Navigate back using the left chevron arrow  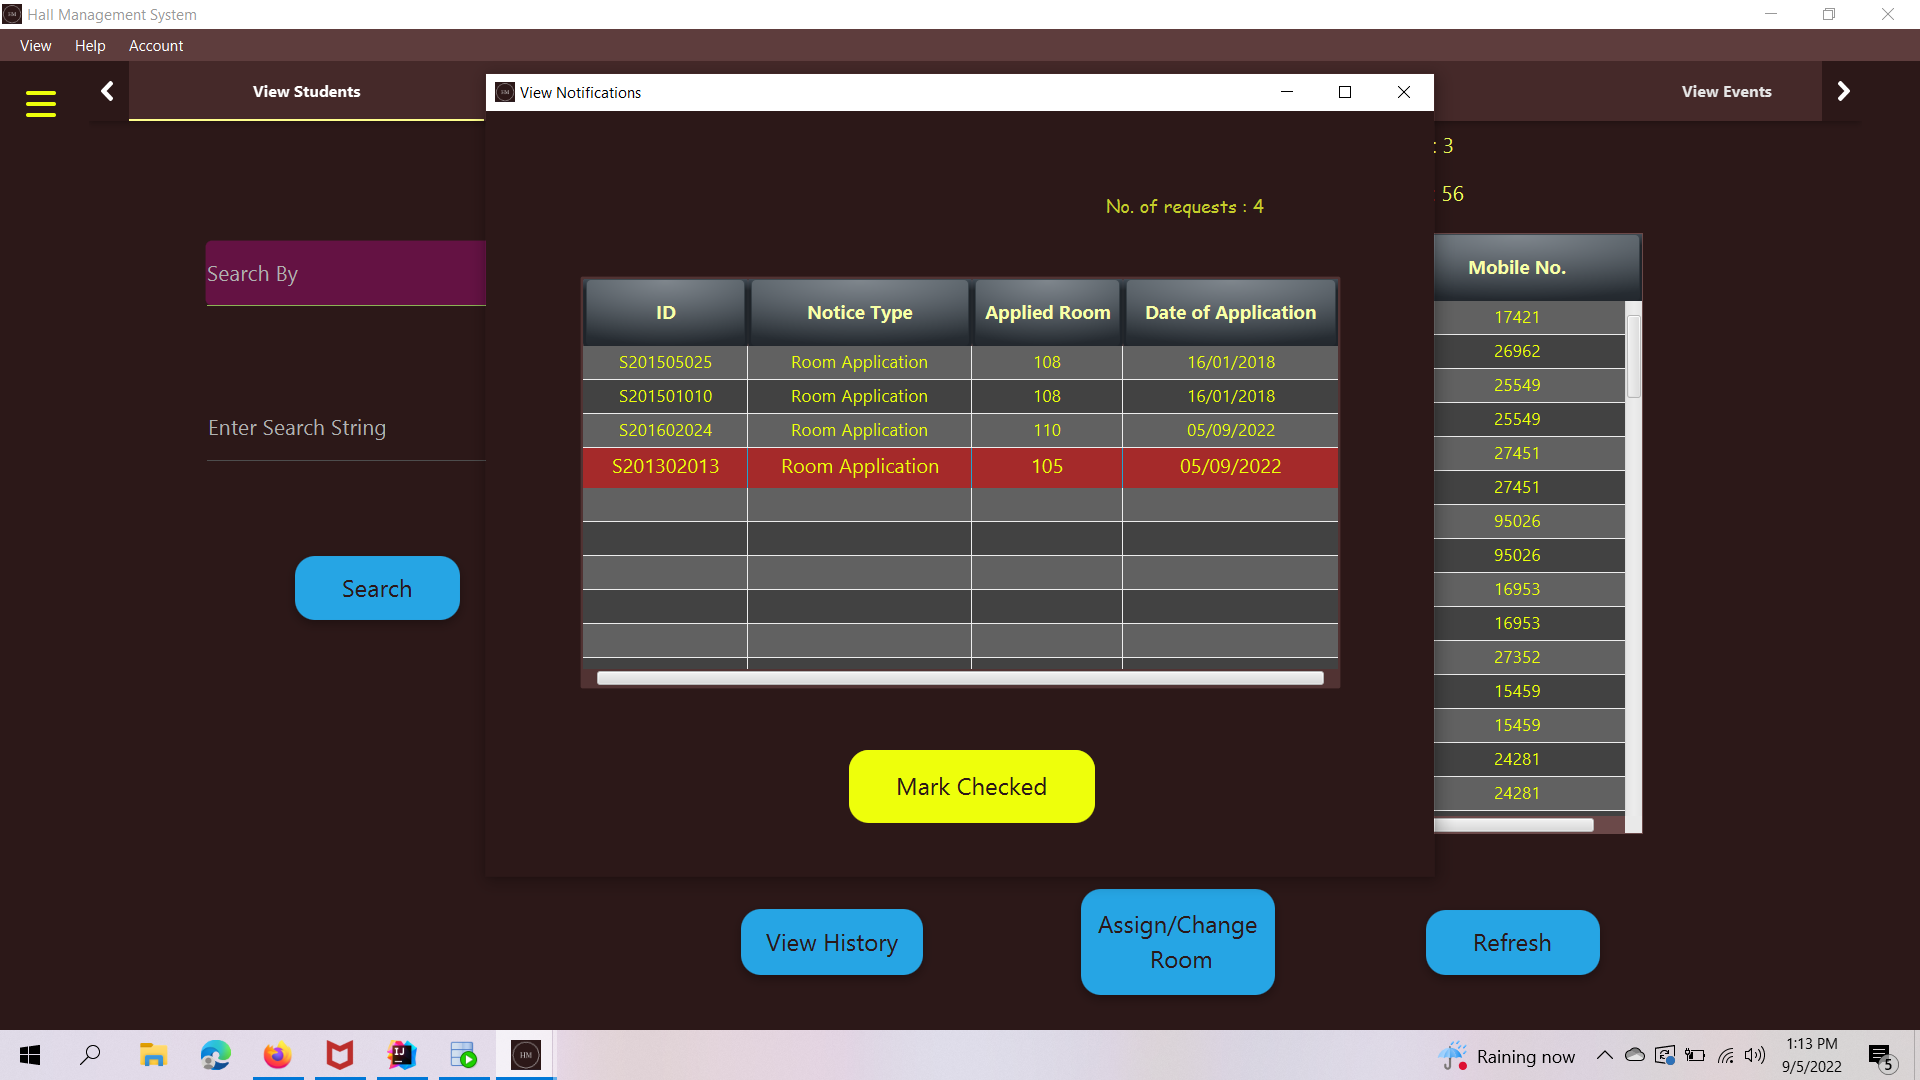107,91
